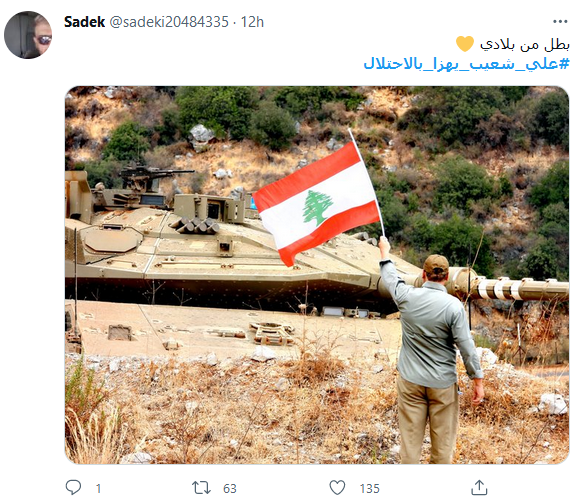
Task: Open the three-dot more options menu
Action: (x=560, y=22)
